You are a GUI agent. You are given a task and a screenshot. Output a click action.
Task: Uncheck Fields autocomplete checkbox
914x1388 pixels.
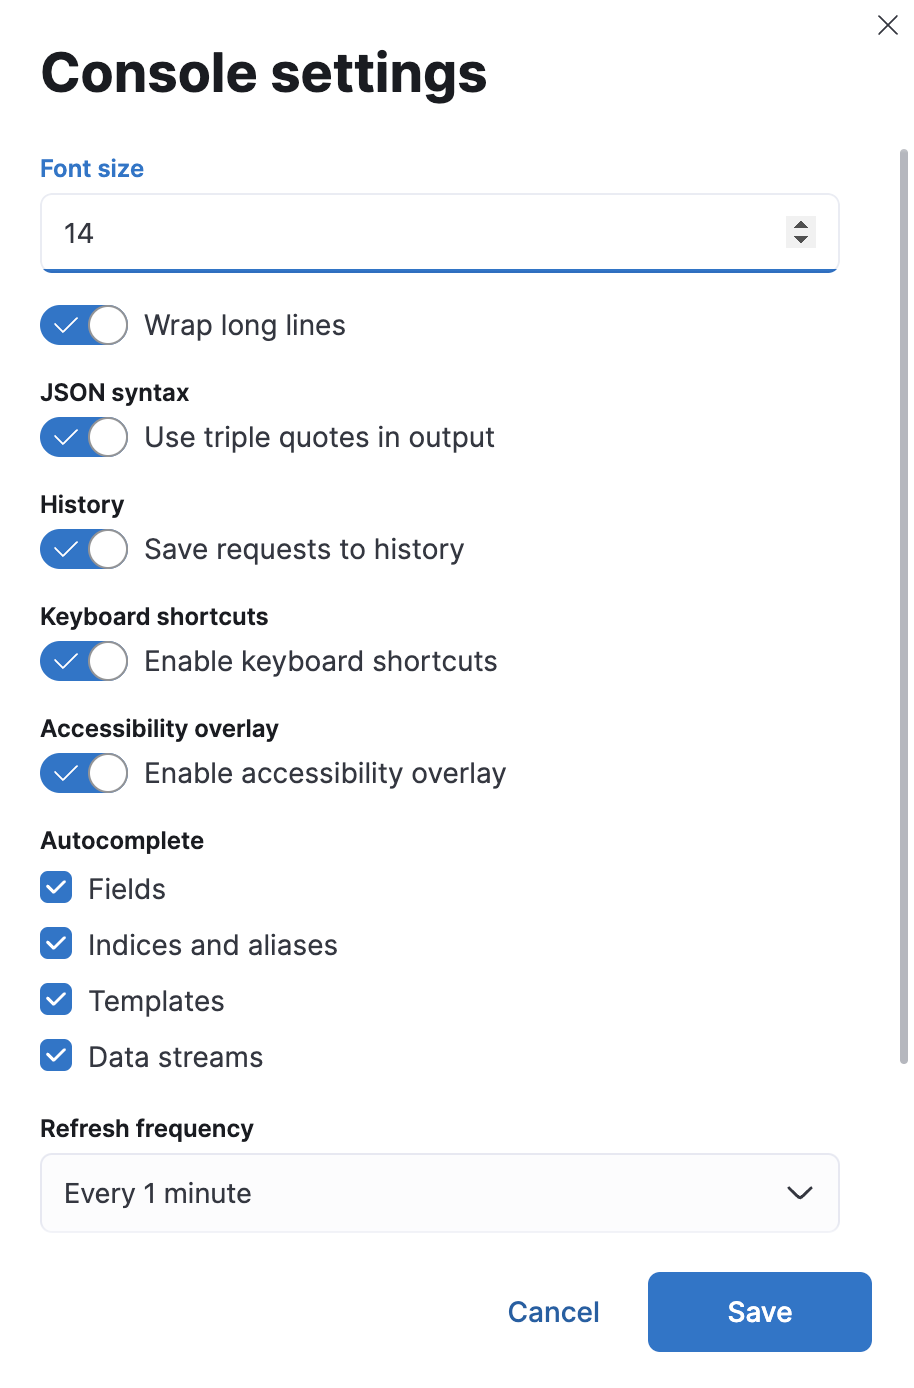click(56, 888)
